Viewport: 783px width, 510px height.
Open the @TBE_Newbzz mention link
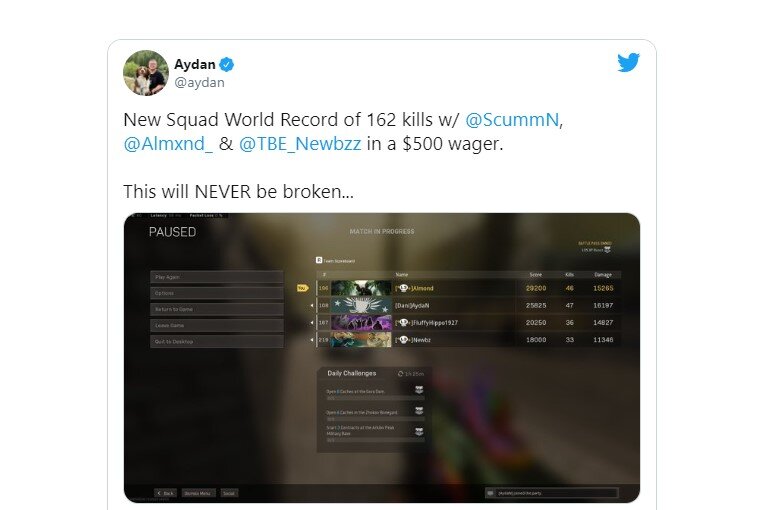(300, 144)
